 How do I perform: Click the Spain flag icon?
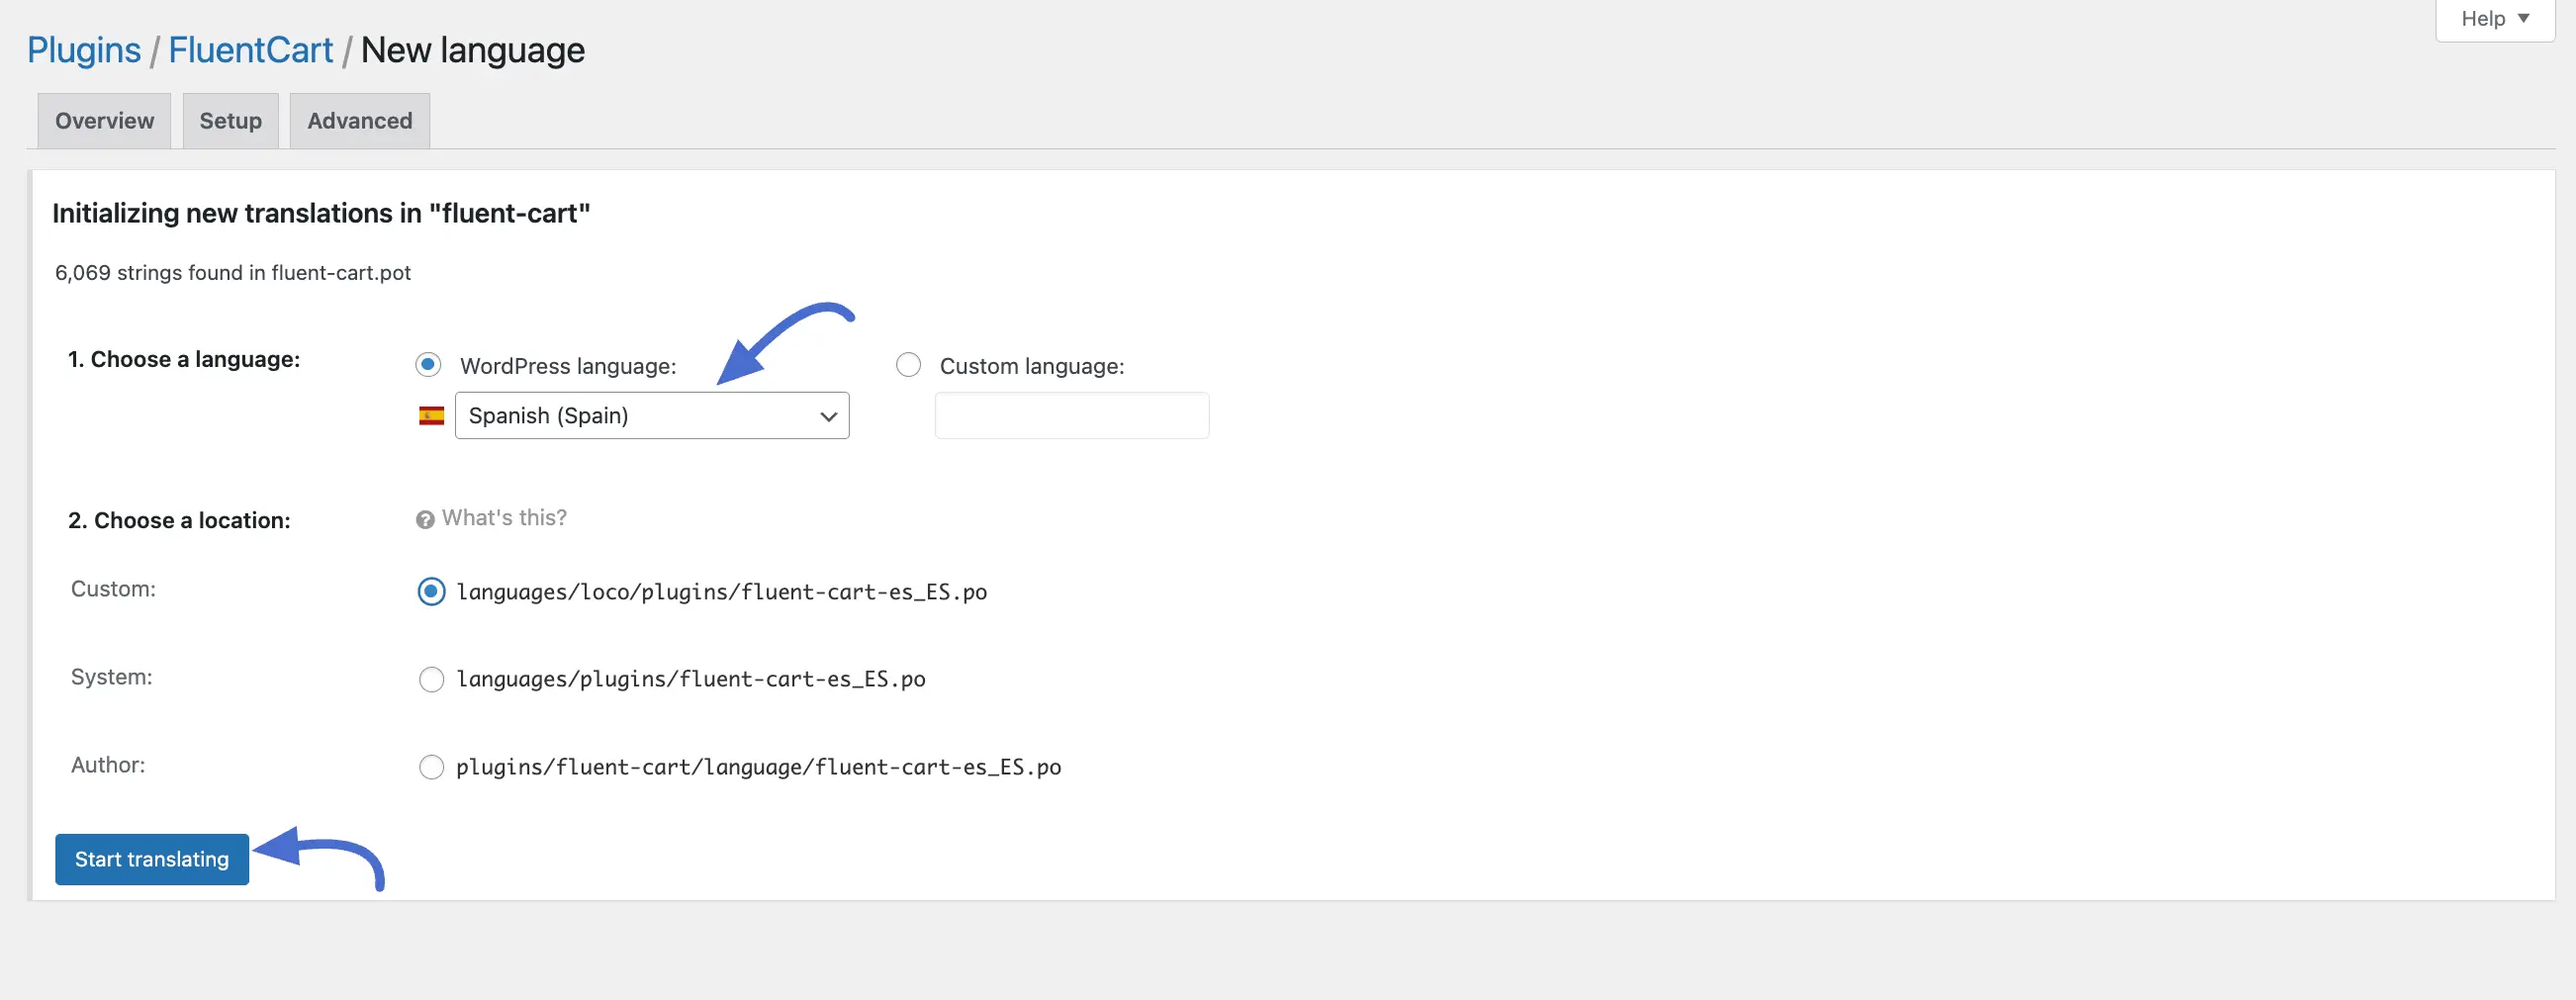[x=431, y=416]
